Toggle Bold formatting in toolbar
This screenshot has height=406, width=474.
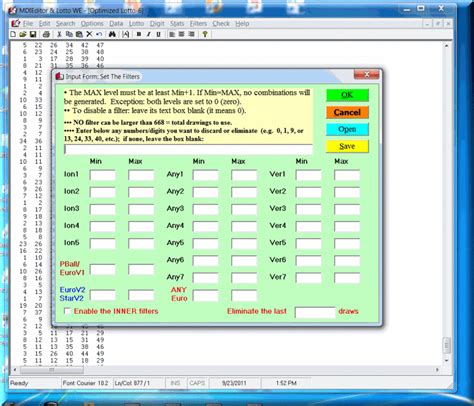tap(139, 34)
